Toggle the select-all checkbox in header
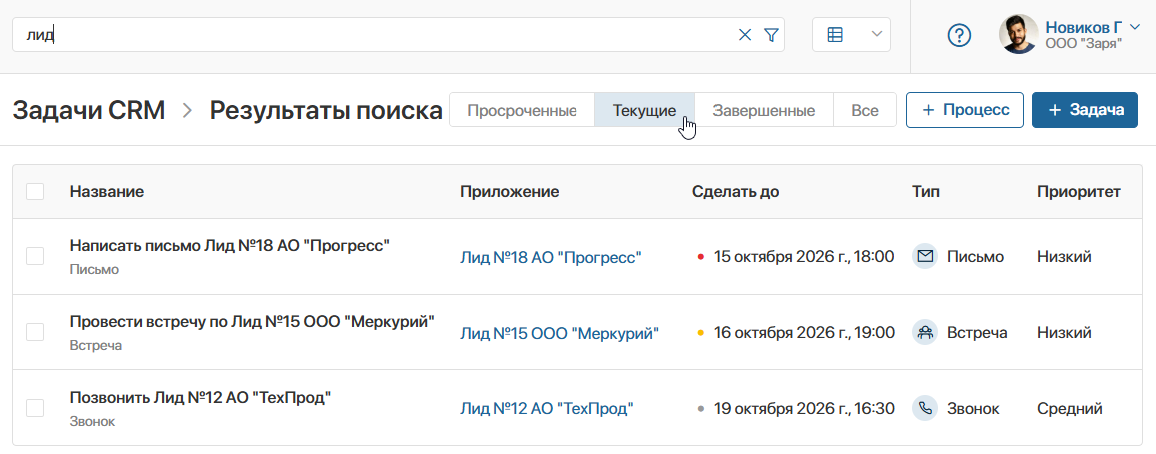 click(x=35, y=192)
